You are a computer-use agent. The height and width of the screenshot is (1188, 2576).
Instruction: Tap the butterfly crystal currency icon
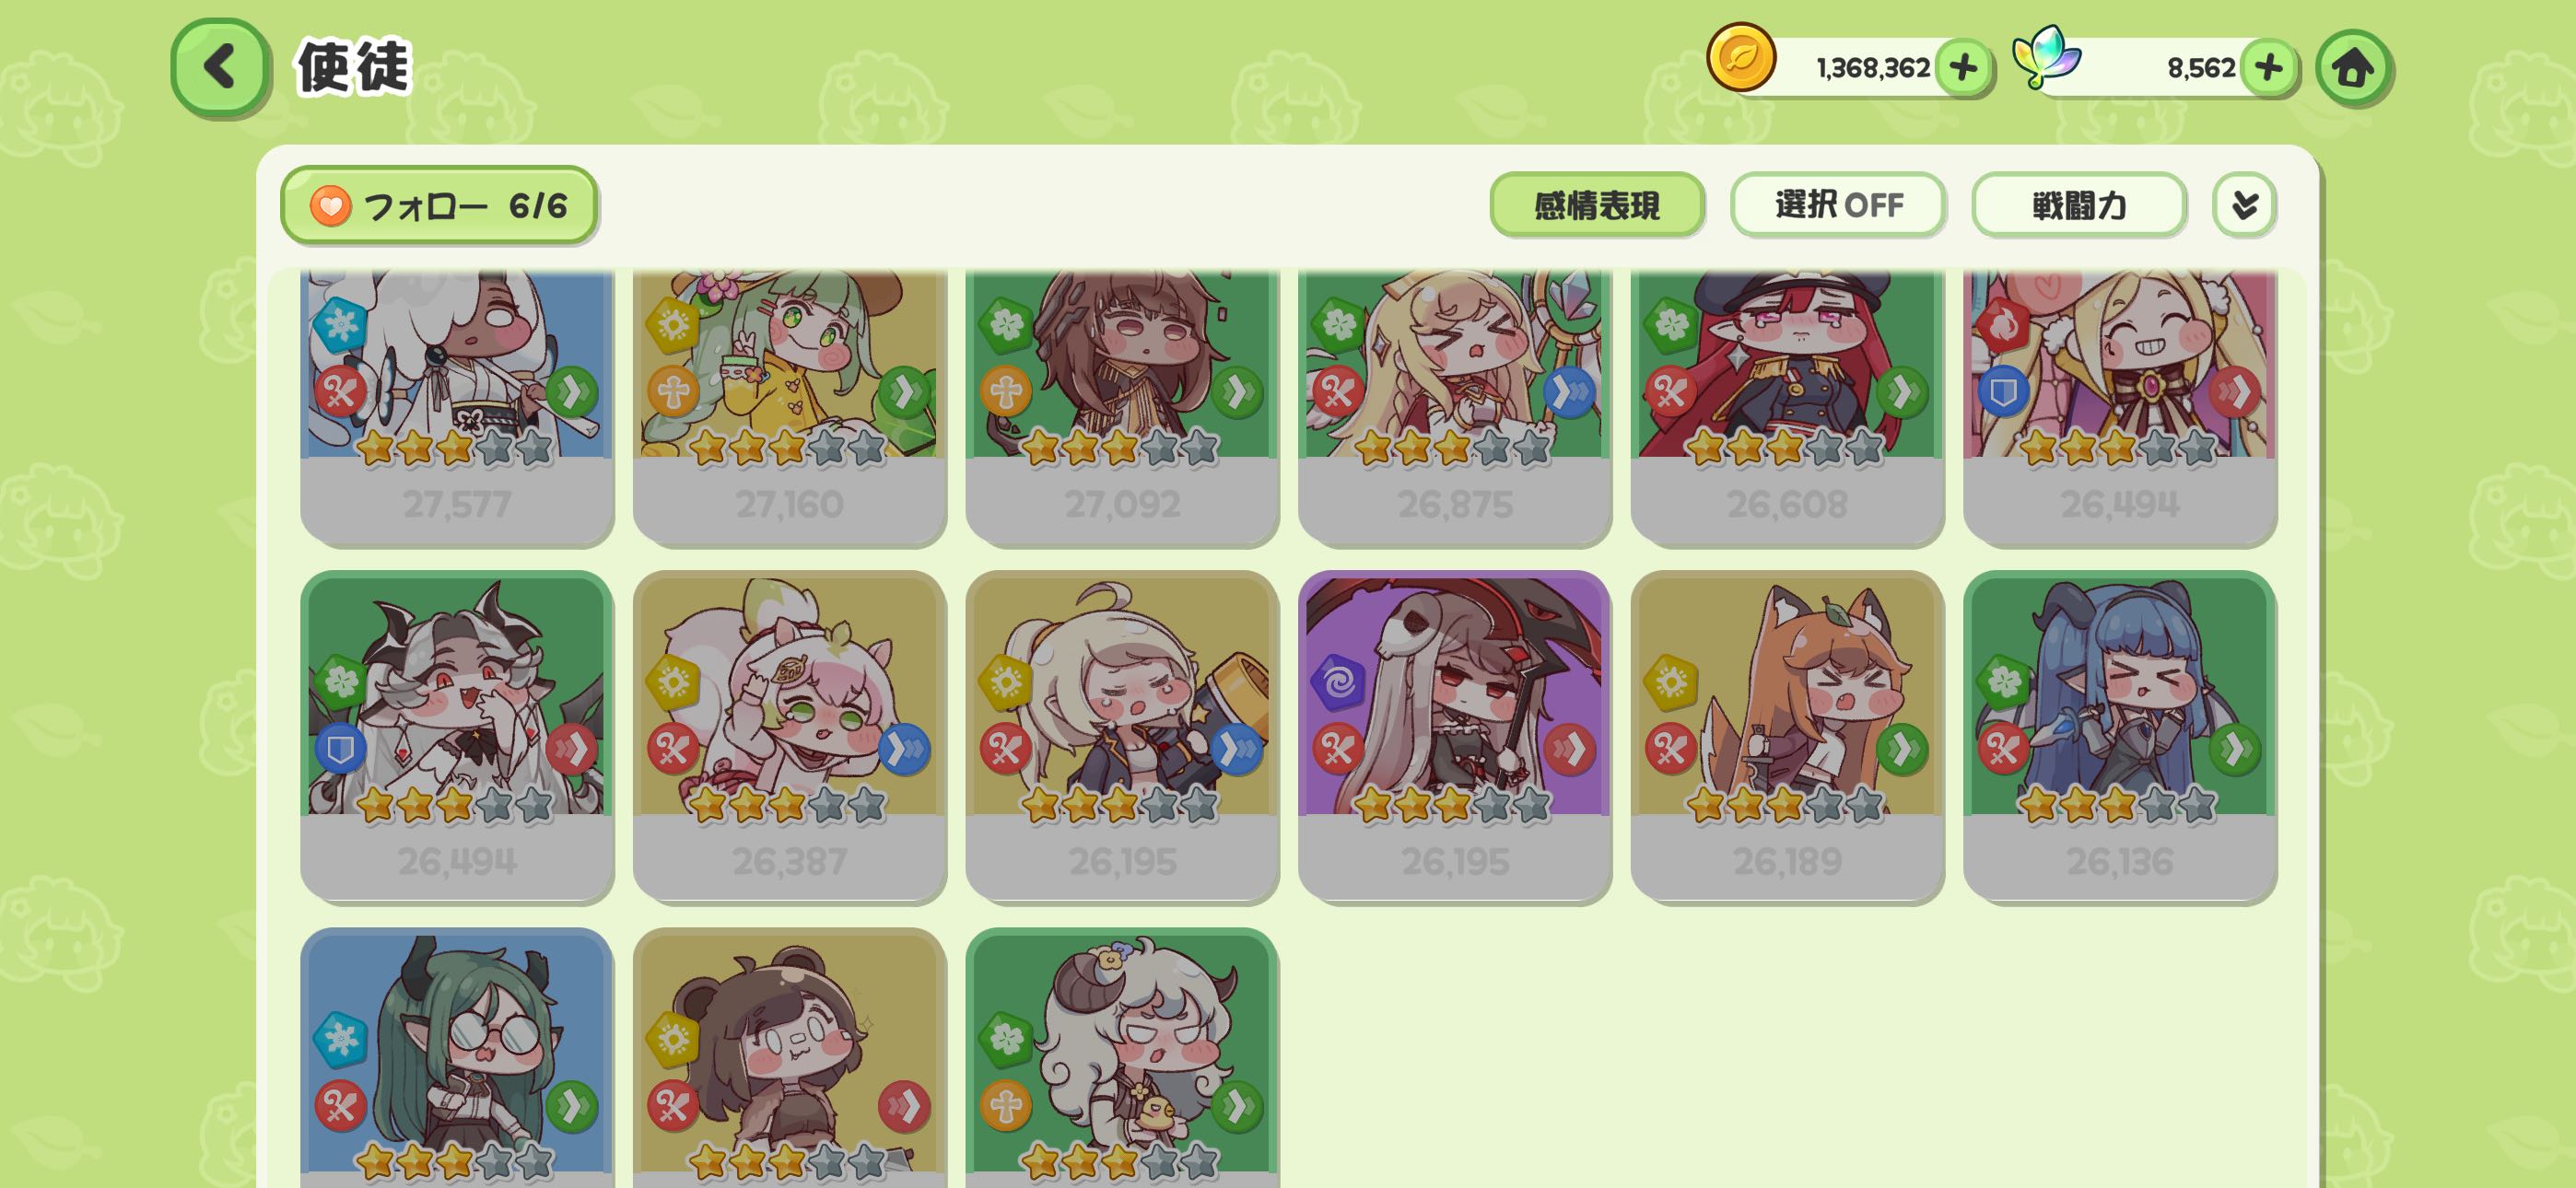click(x=2046, y=58)
